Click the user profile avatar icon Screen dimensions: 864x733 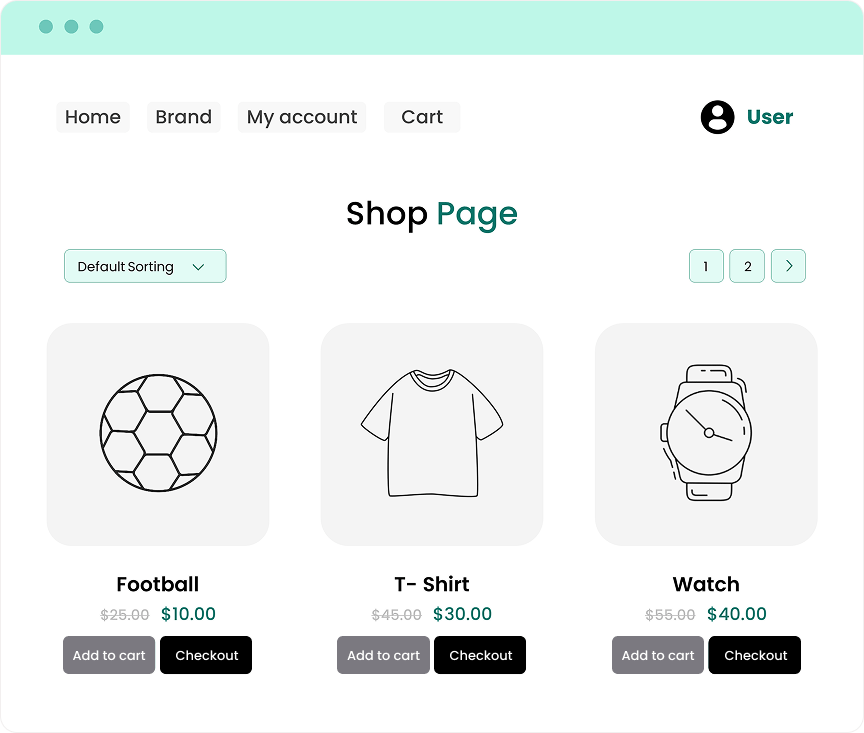[717, 117]
